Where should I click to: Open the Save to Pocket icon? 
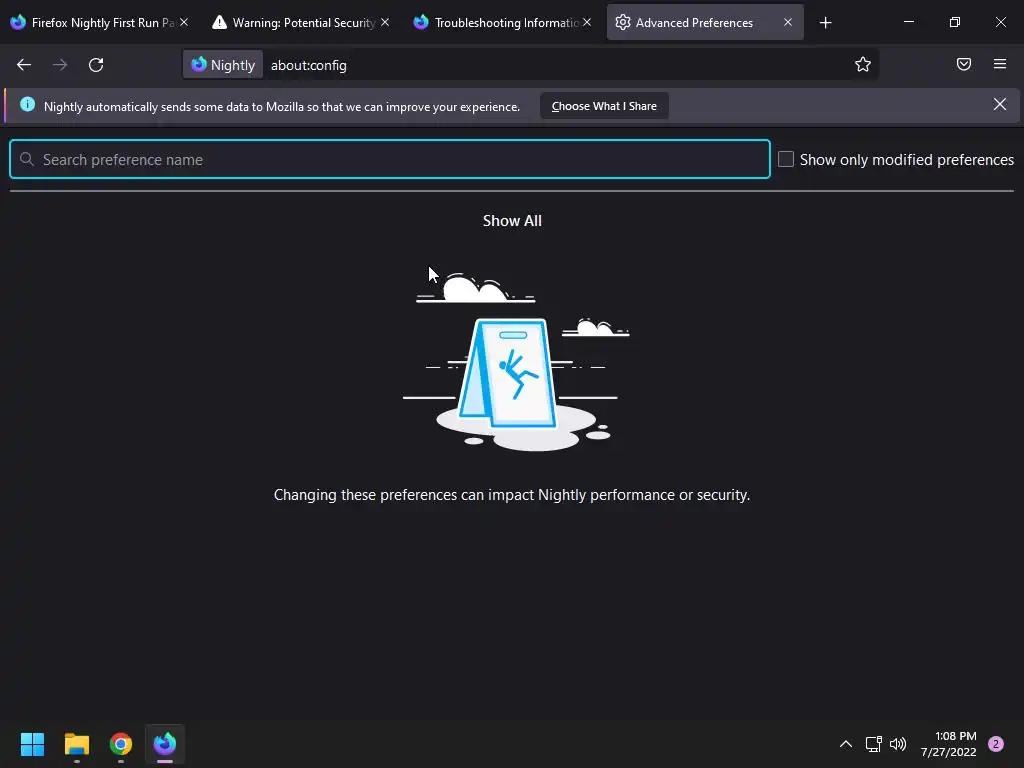963,64
